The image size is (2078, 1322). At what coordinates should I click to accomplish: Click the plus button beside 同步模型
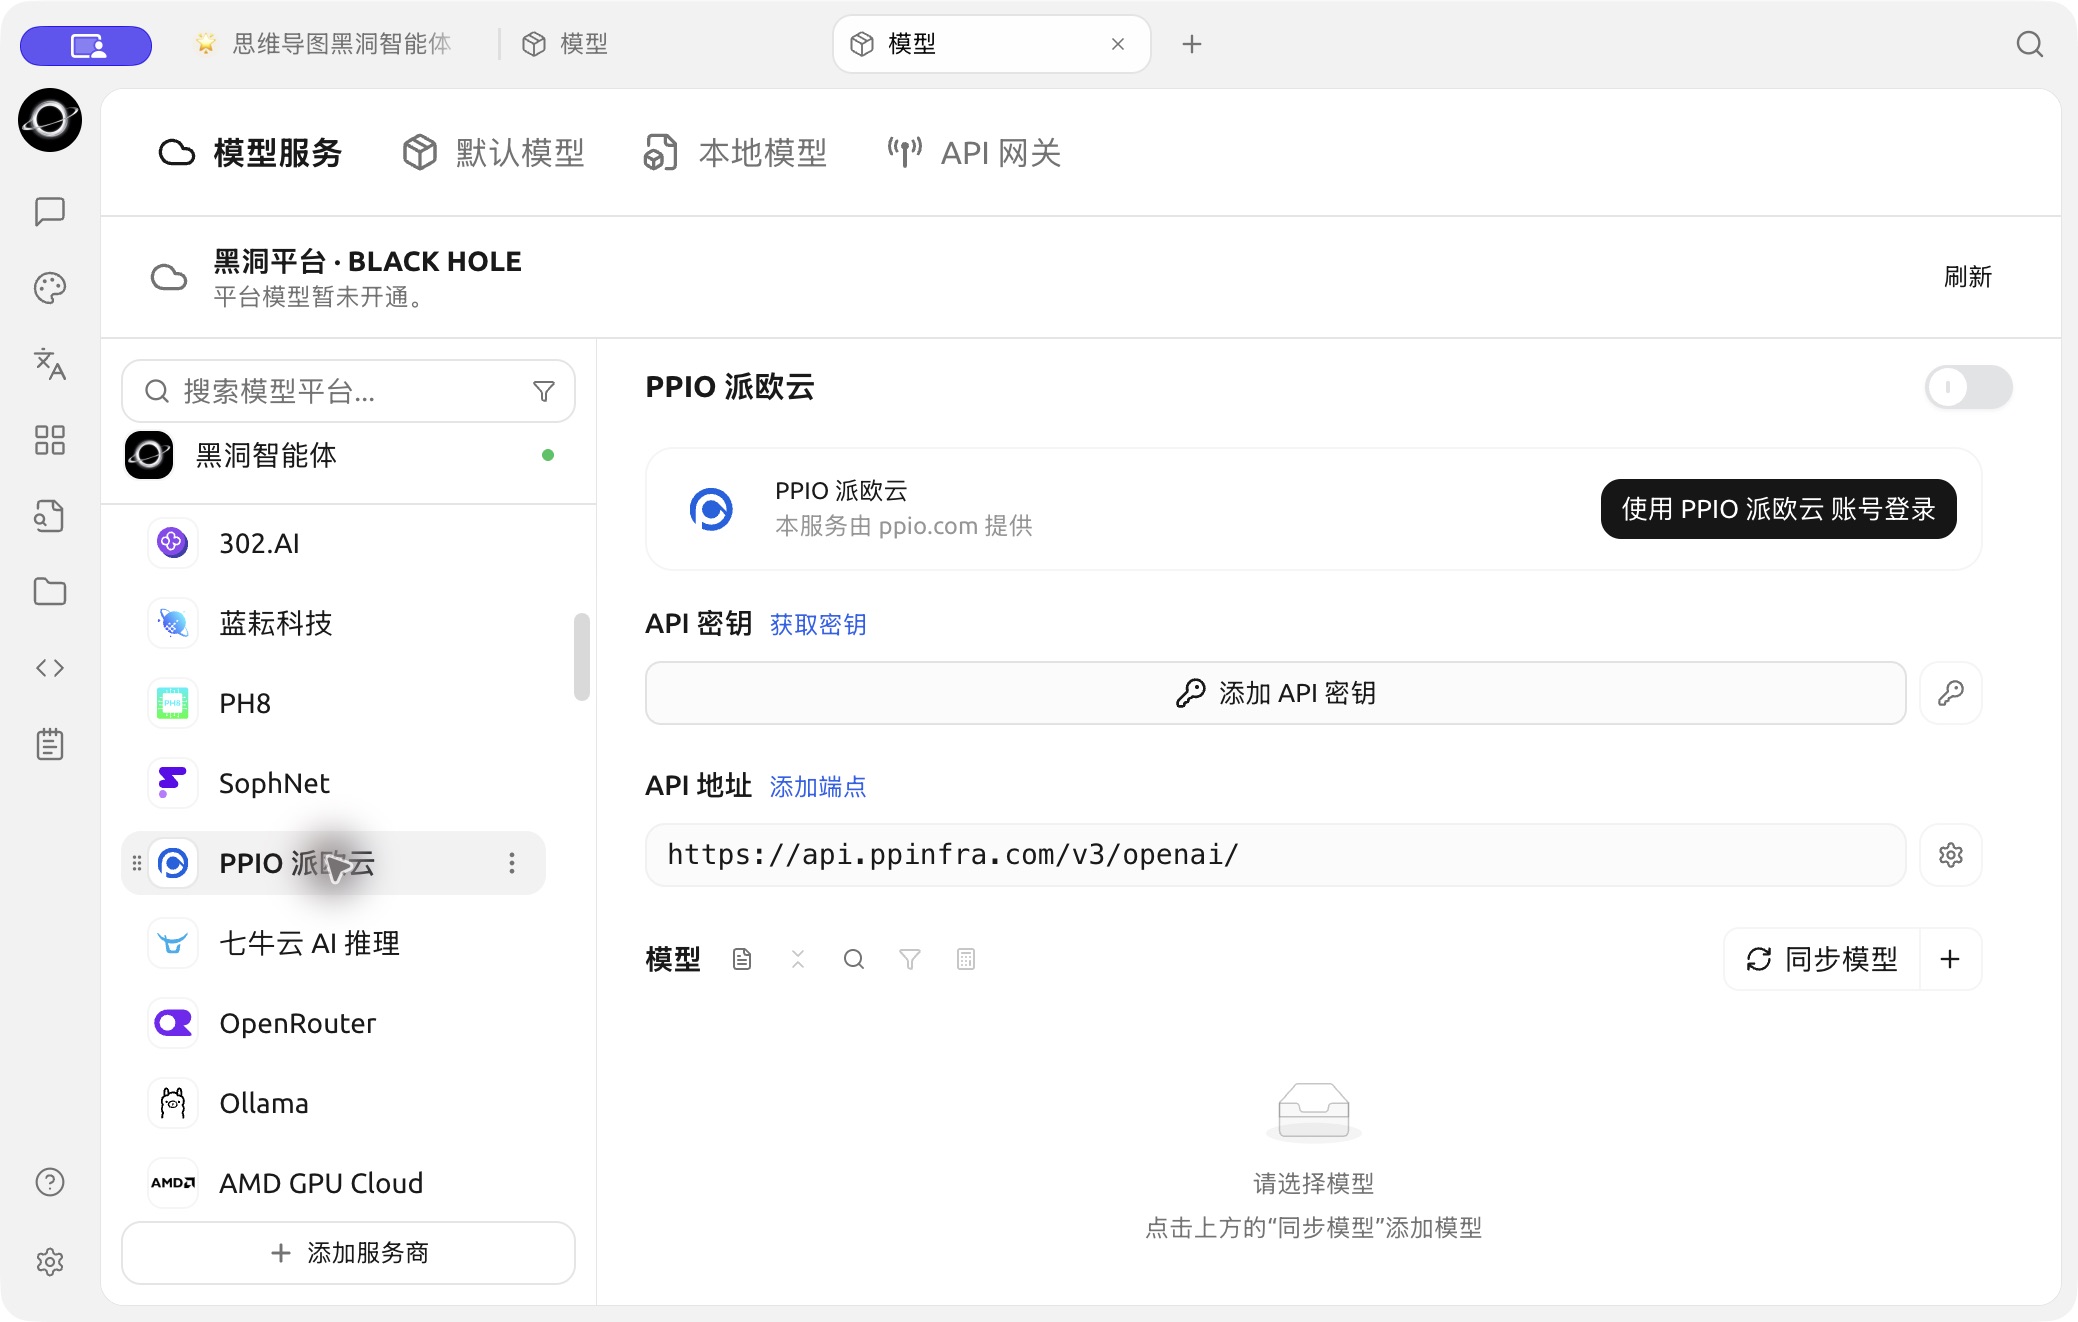(1950, 960)
